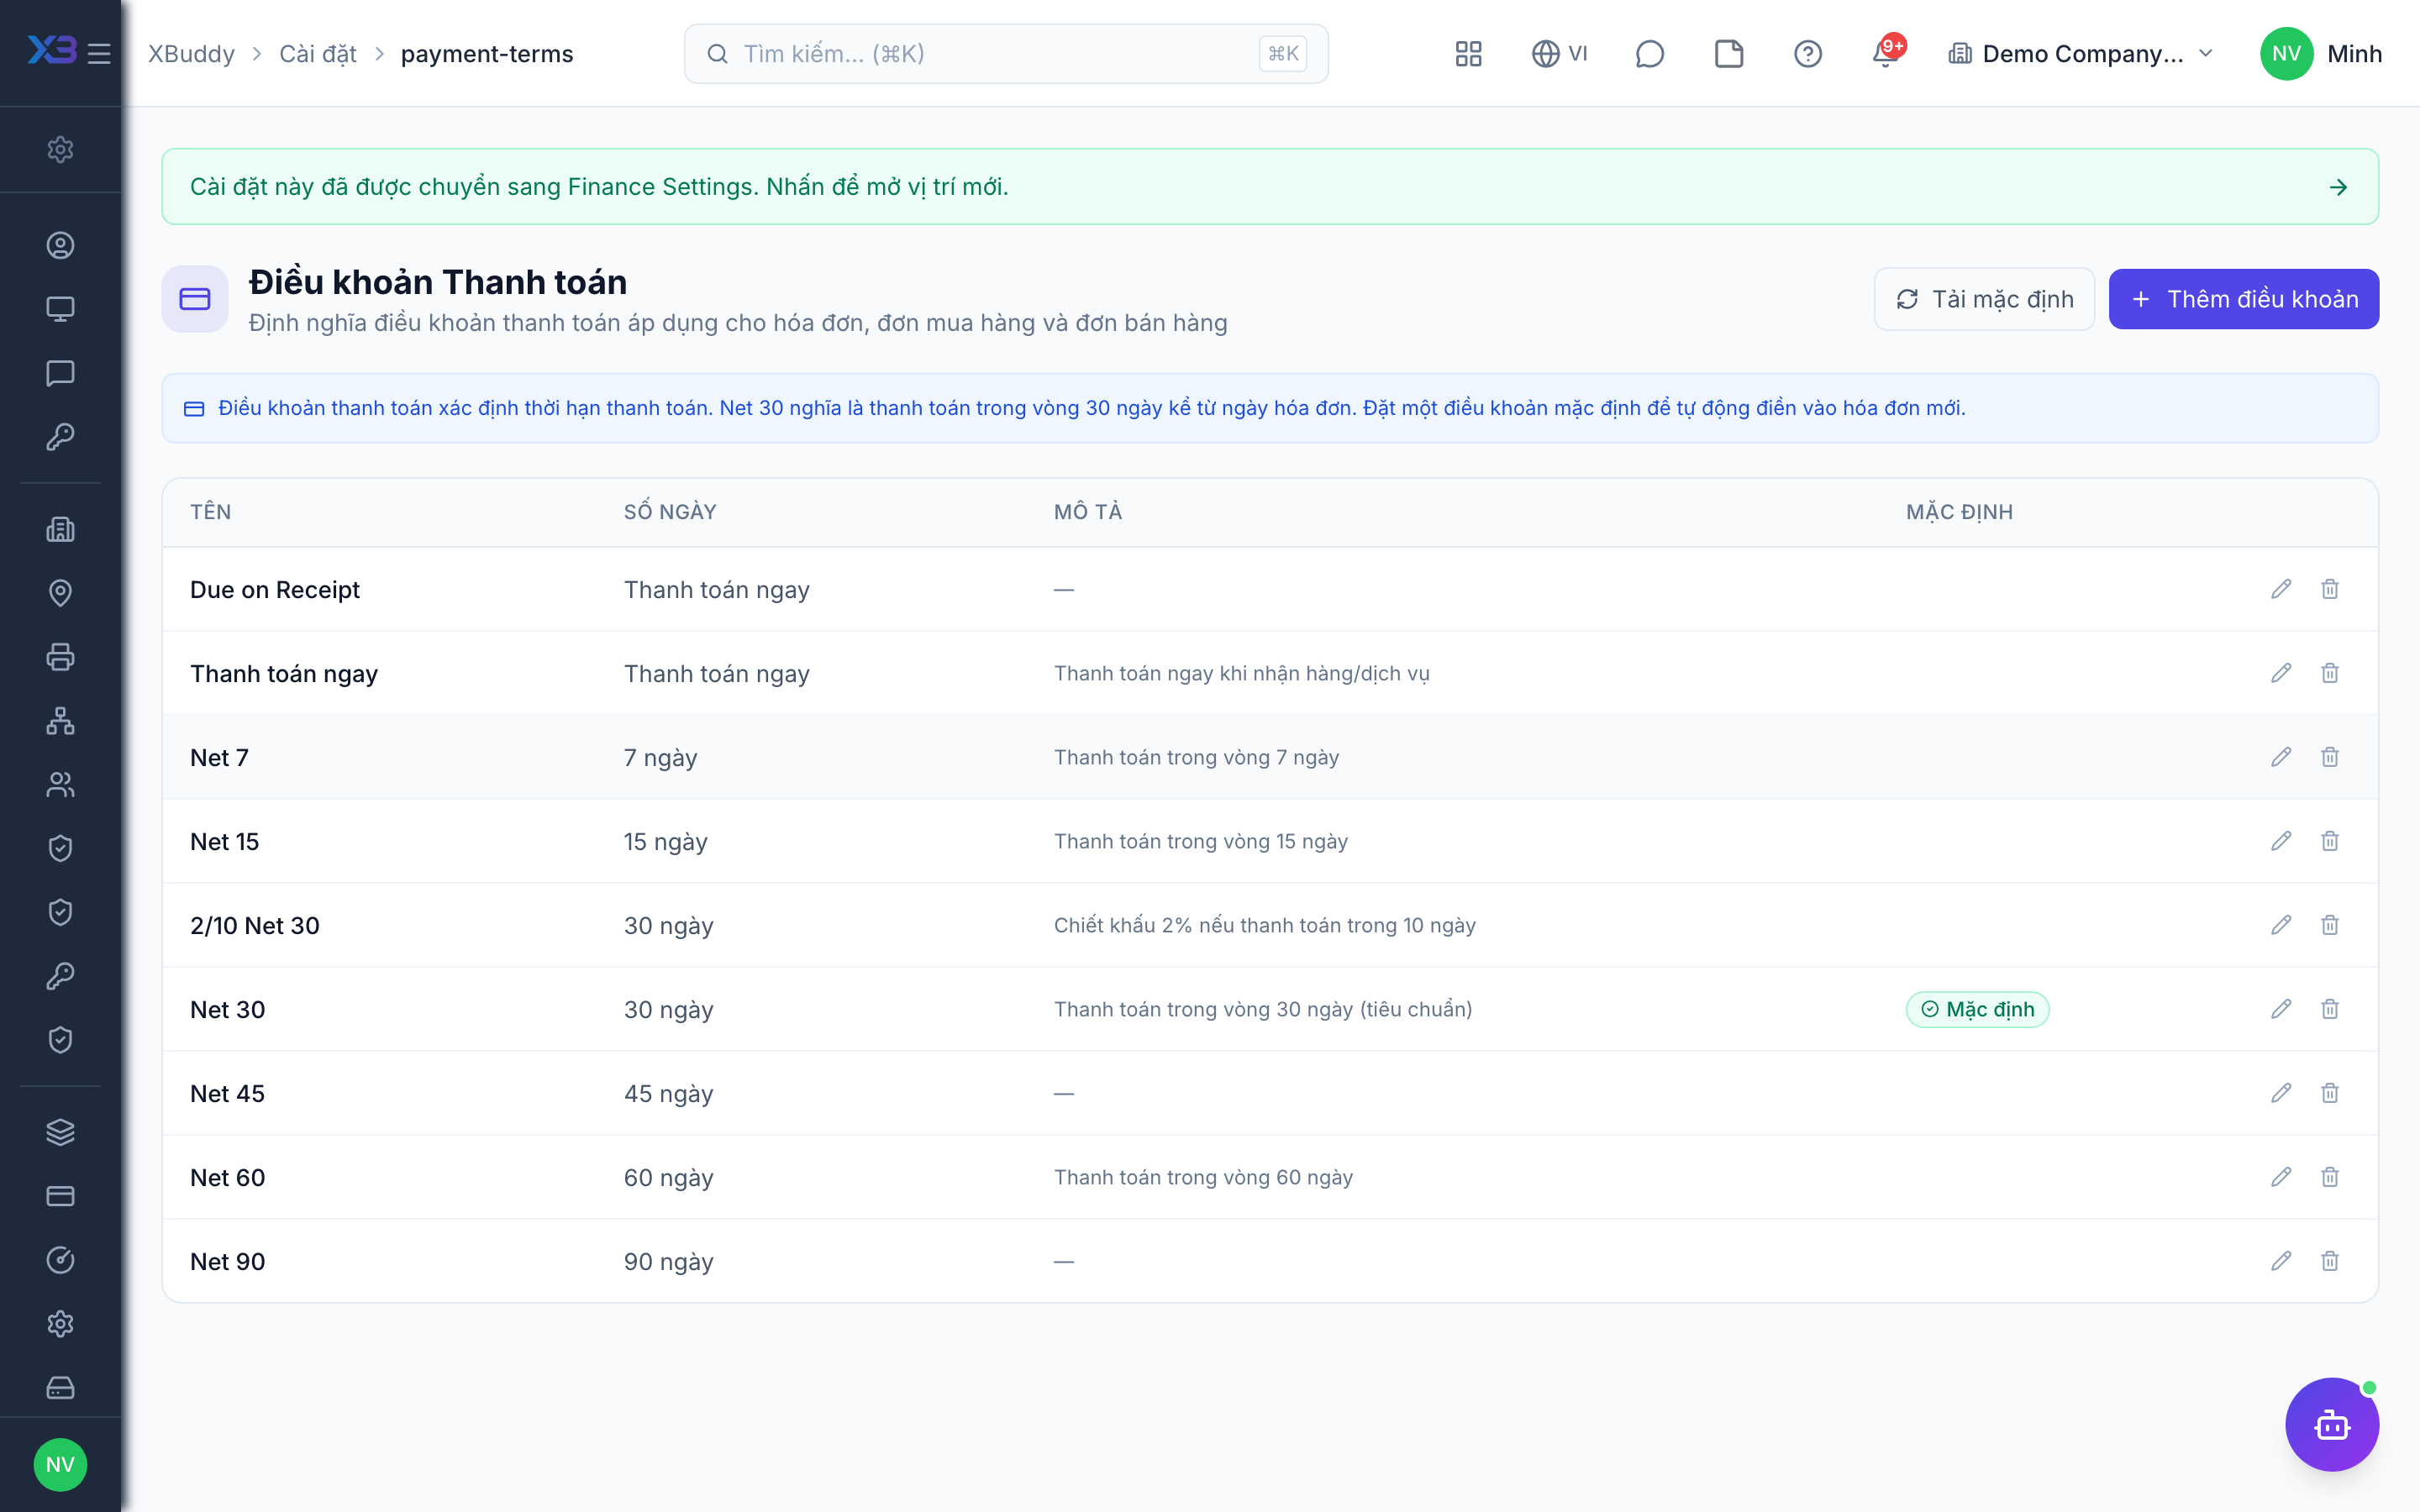Viewport: 2420px width, 1512px height.
Task: Select the Net 45 row name
Action: (227, 1093)
